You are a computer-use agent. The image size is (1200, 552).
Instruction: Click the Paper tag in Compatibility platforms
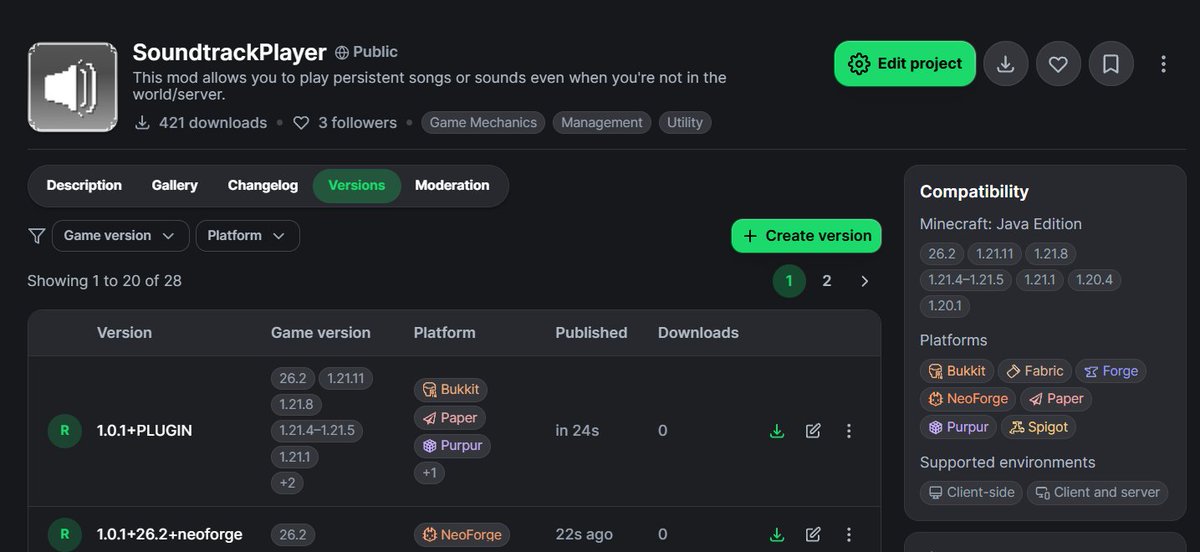pyautogui.click(x=1056, y=399)
